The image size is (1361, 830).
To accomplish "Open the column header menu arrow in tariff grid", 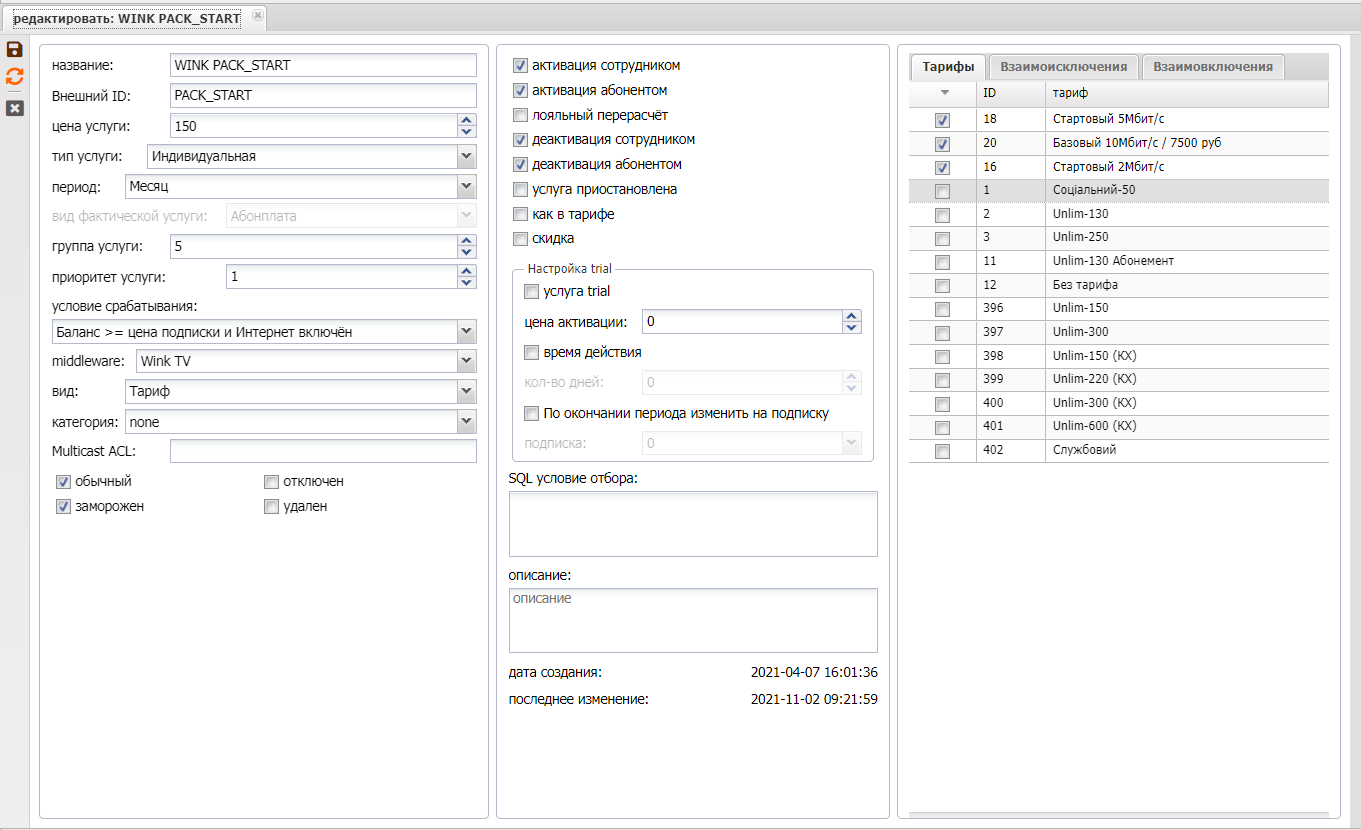I will tap(942, 93).
